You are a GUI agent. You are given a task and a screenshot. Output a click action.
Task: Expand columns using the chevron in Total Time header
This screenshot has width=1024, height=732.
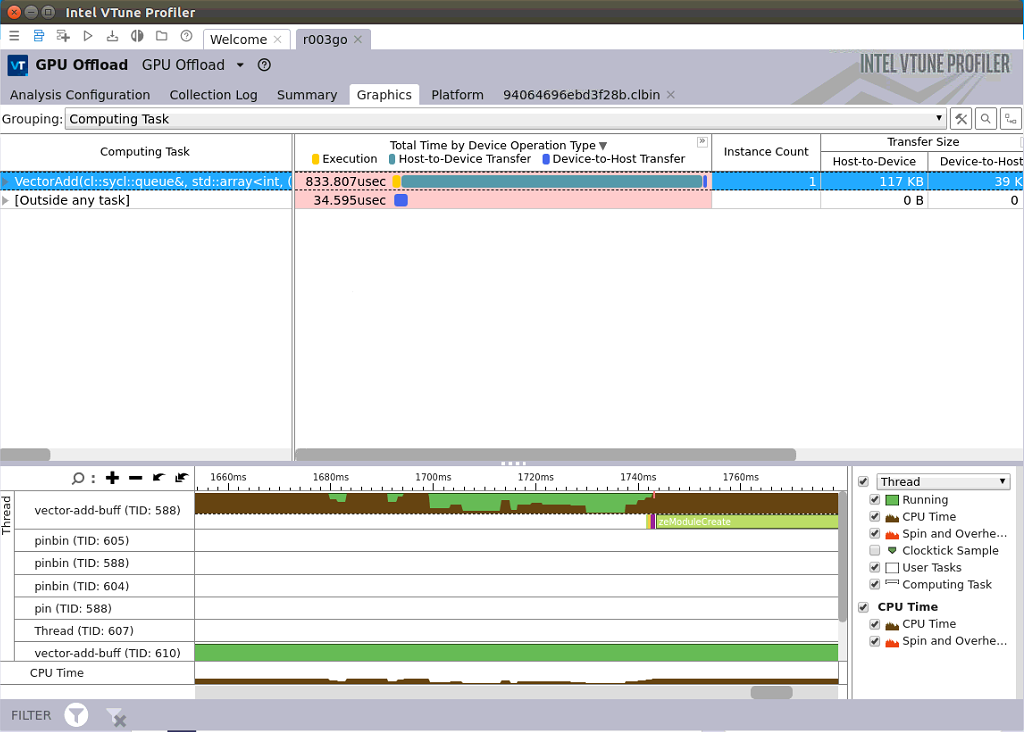702,141
